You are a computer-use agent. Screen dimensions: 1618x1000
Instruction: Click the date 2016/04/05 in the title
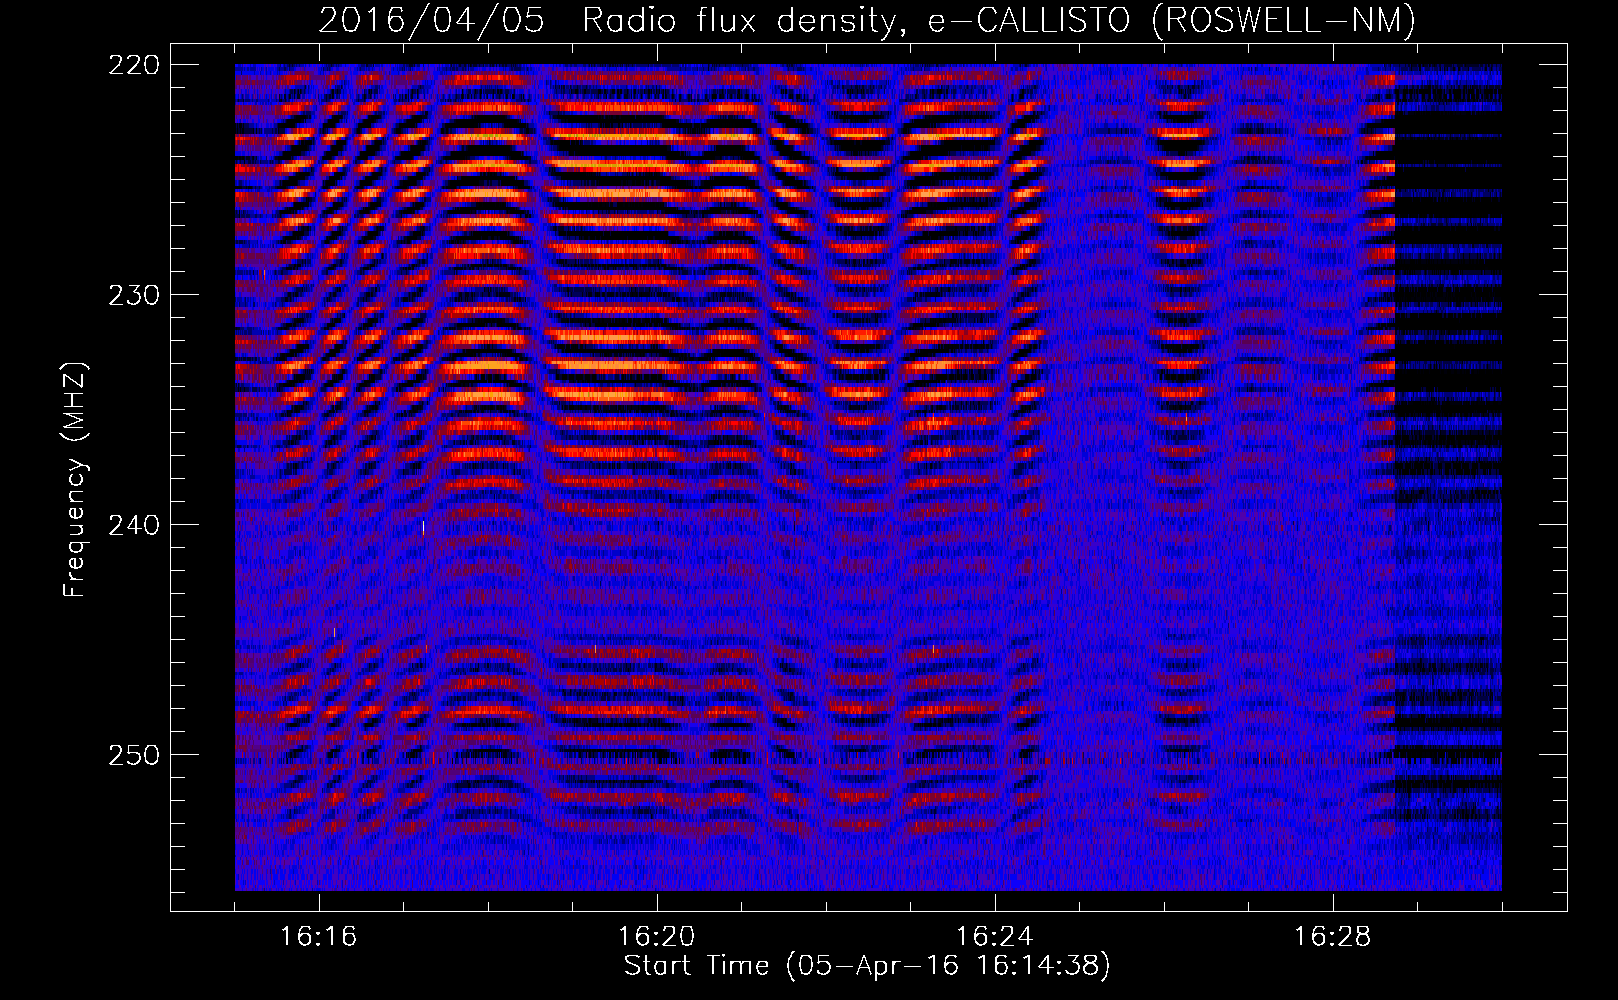432,20
